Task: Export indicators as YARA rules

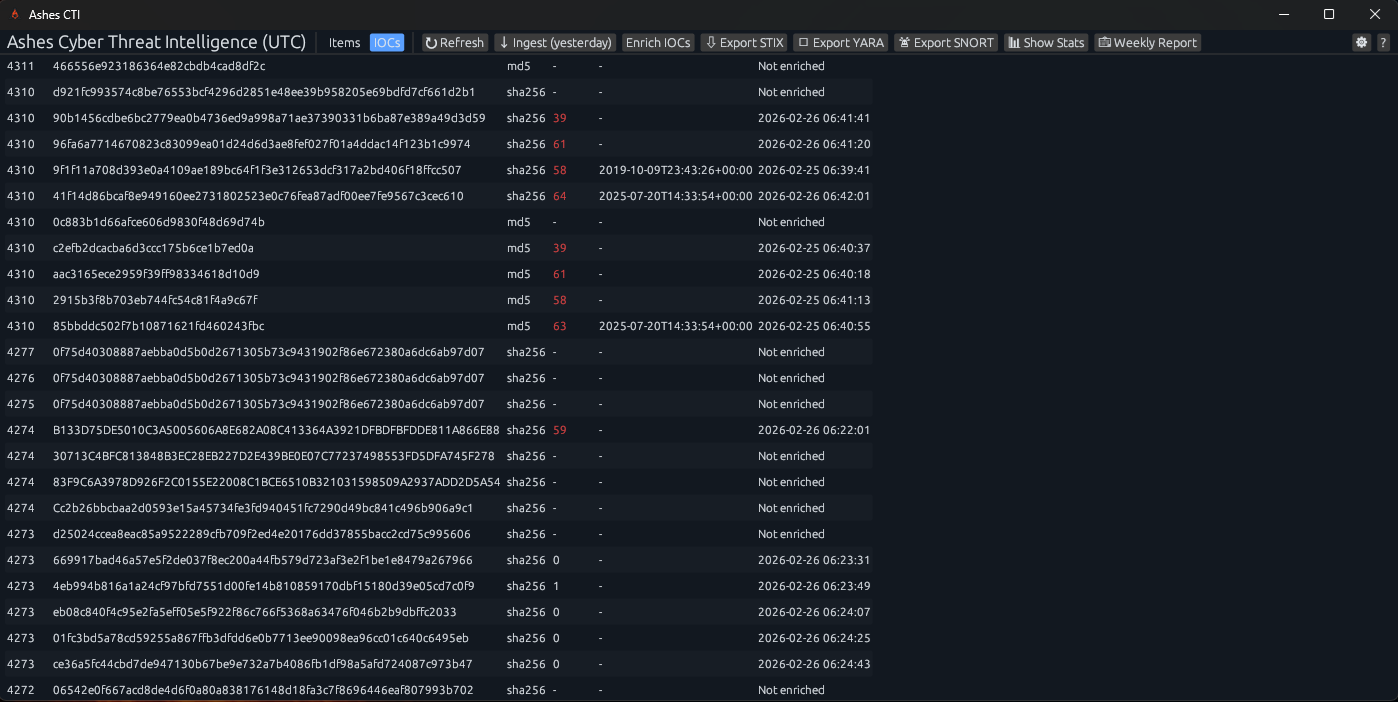Action: point(840,43)
